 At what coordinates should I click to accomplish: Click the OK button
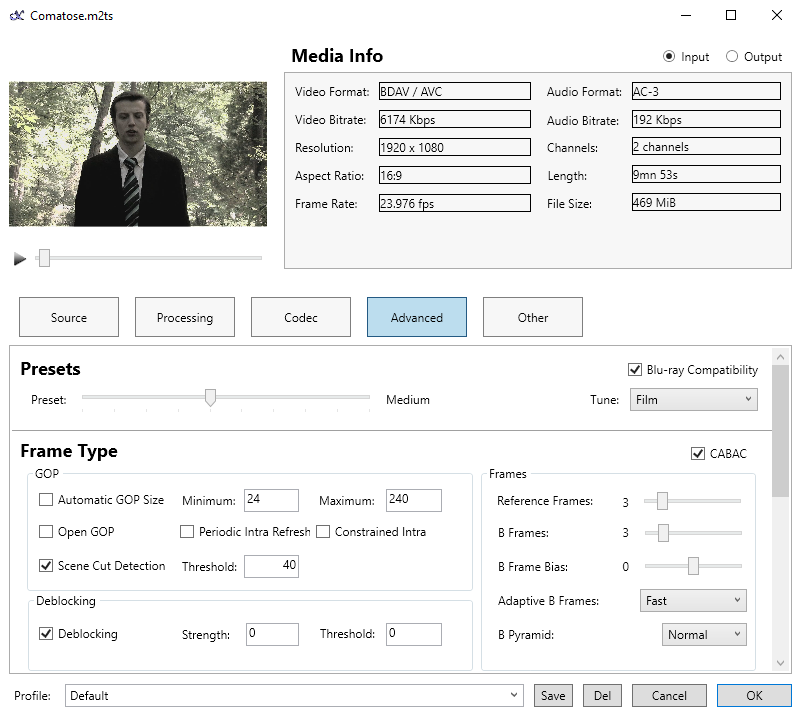tap(754, 696)
